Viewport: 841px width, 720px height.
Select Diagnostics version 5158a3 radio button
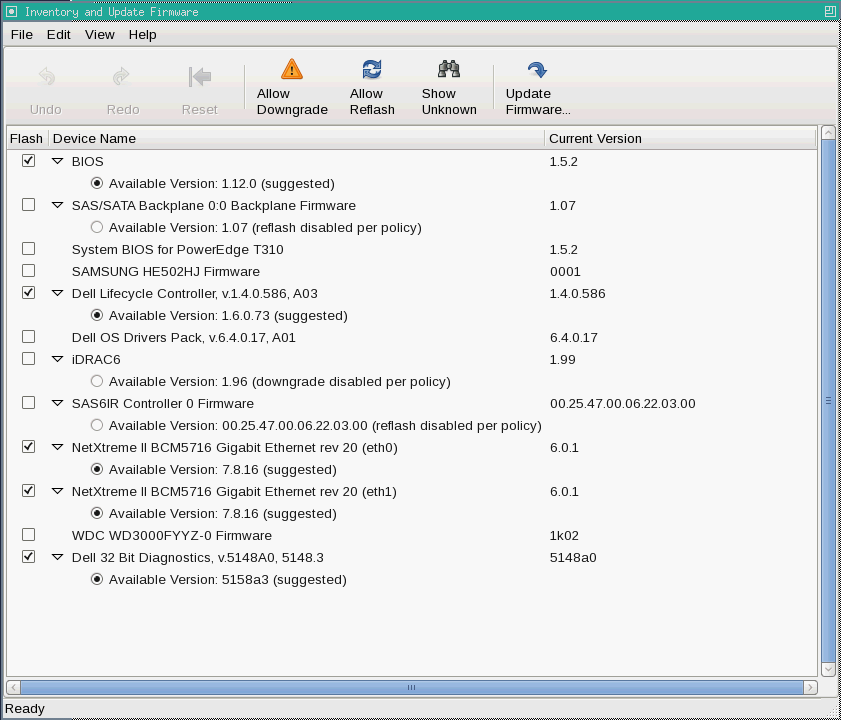tap(97, 579)
